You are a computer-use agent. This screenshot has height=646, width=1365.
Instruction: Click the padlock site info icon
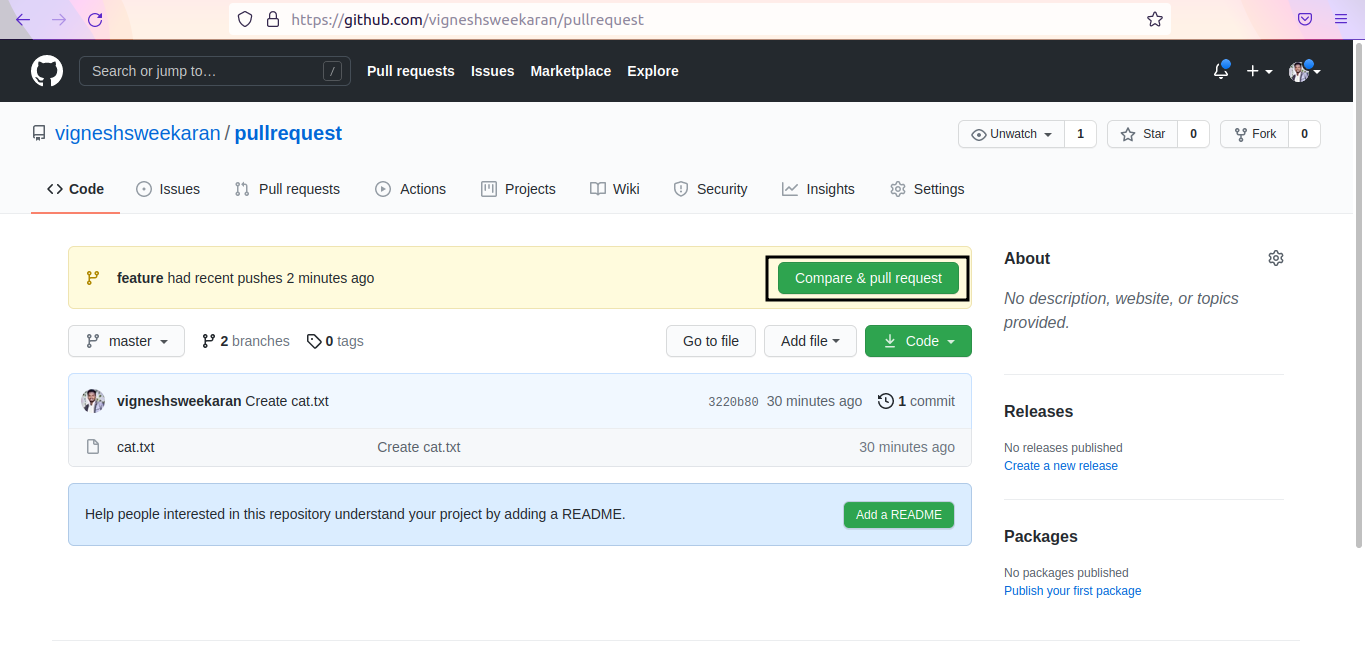tap(272, 19)
